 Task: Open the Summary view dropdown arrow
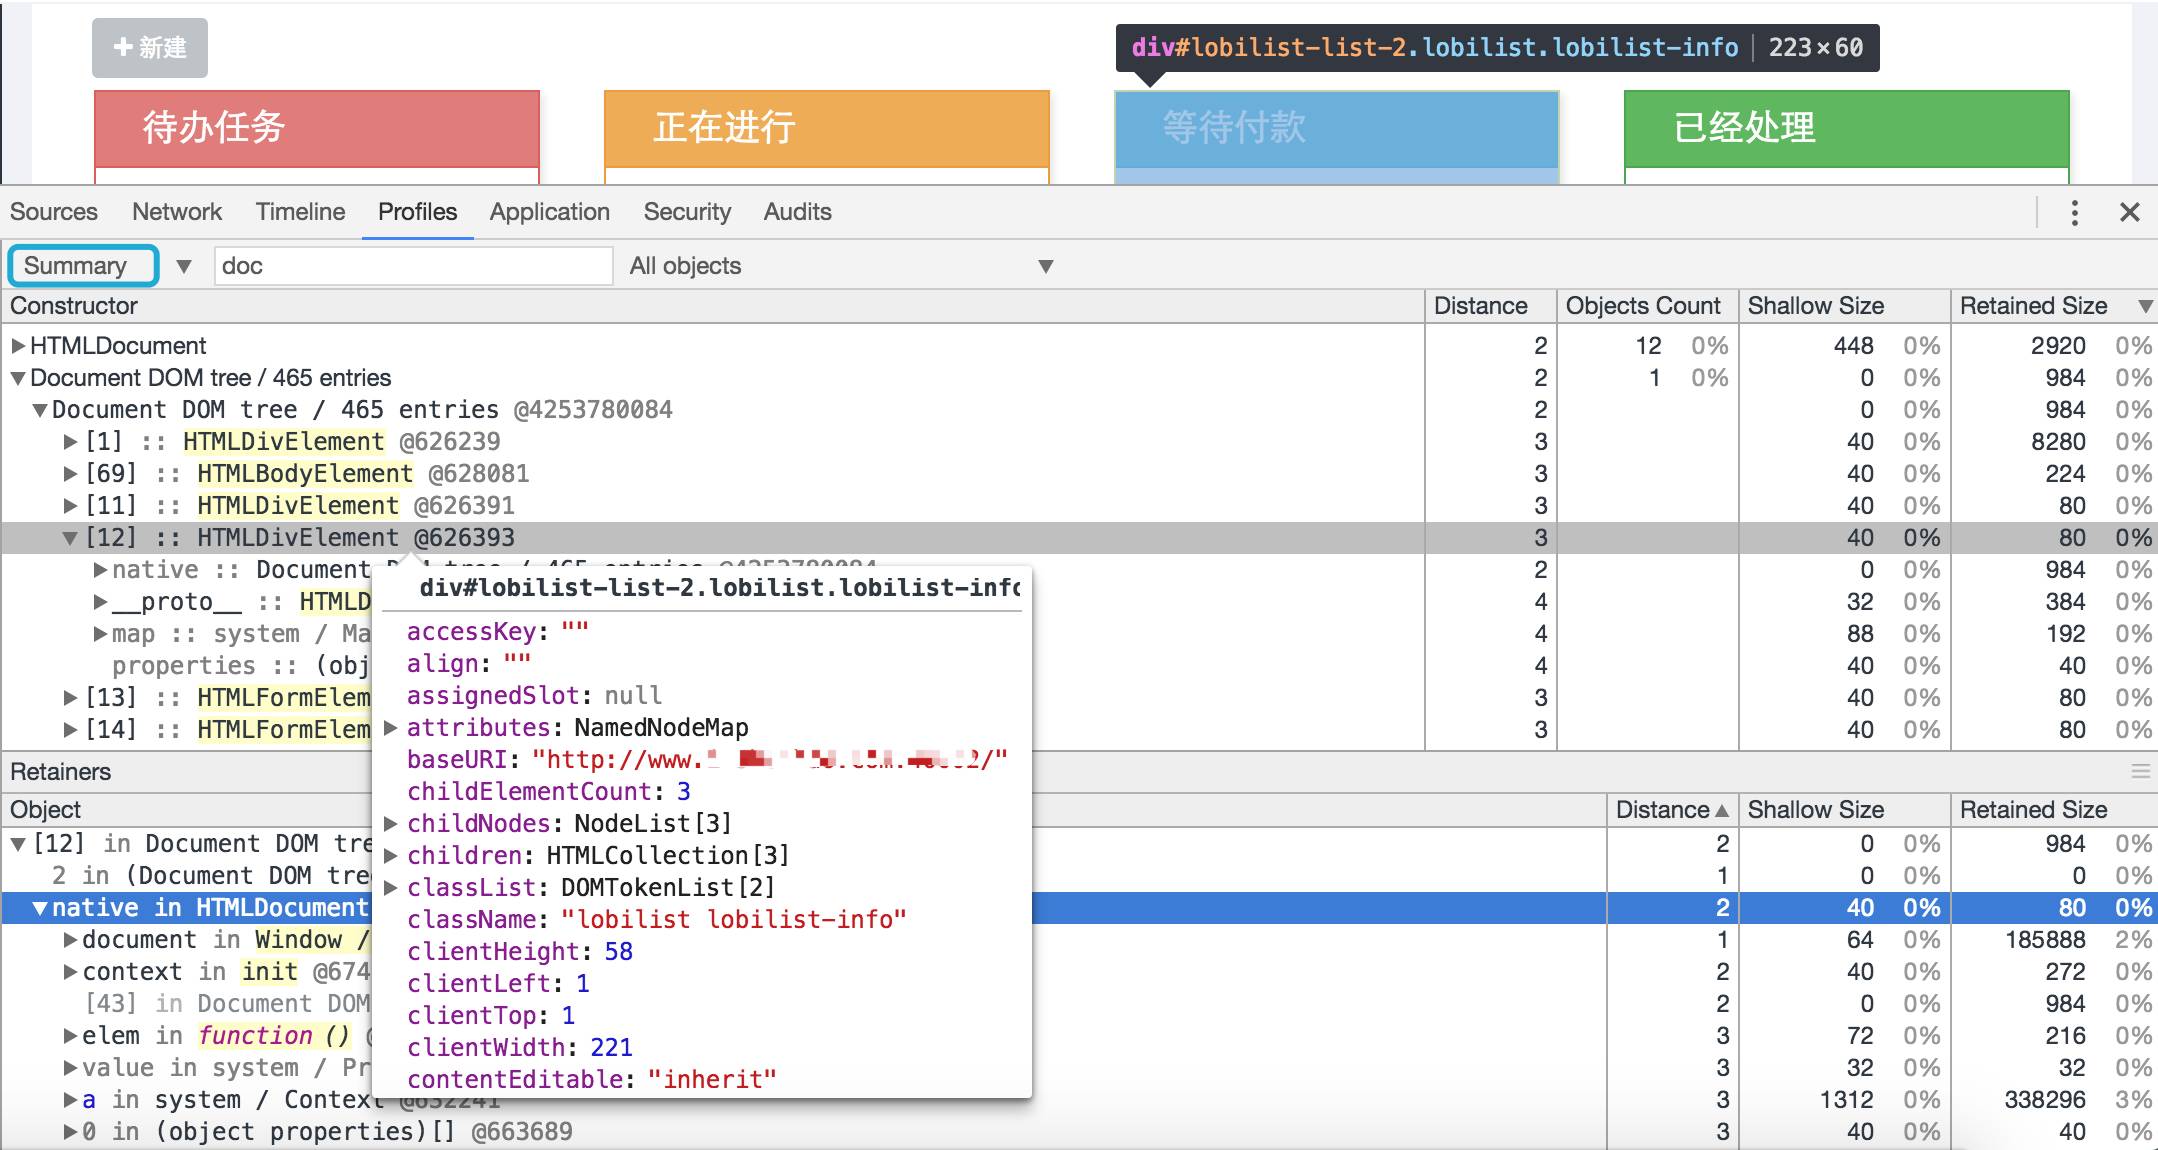click(184, 266)
